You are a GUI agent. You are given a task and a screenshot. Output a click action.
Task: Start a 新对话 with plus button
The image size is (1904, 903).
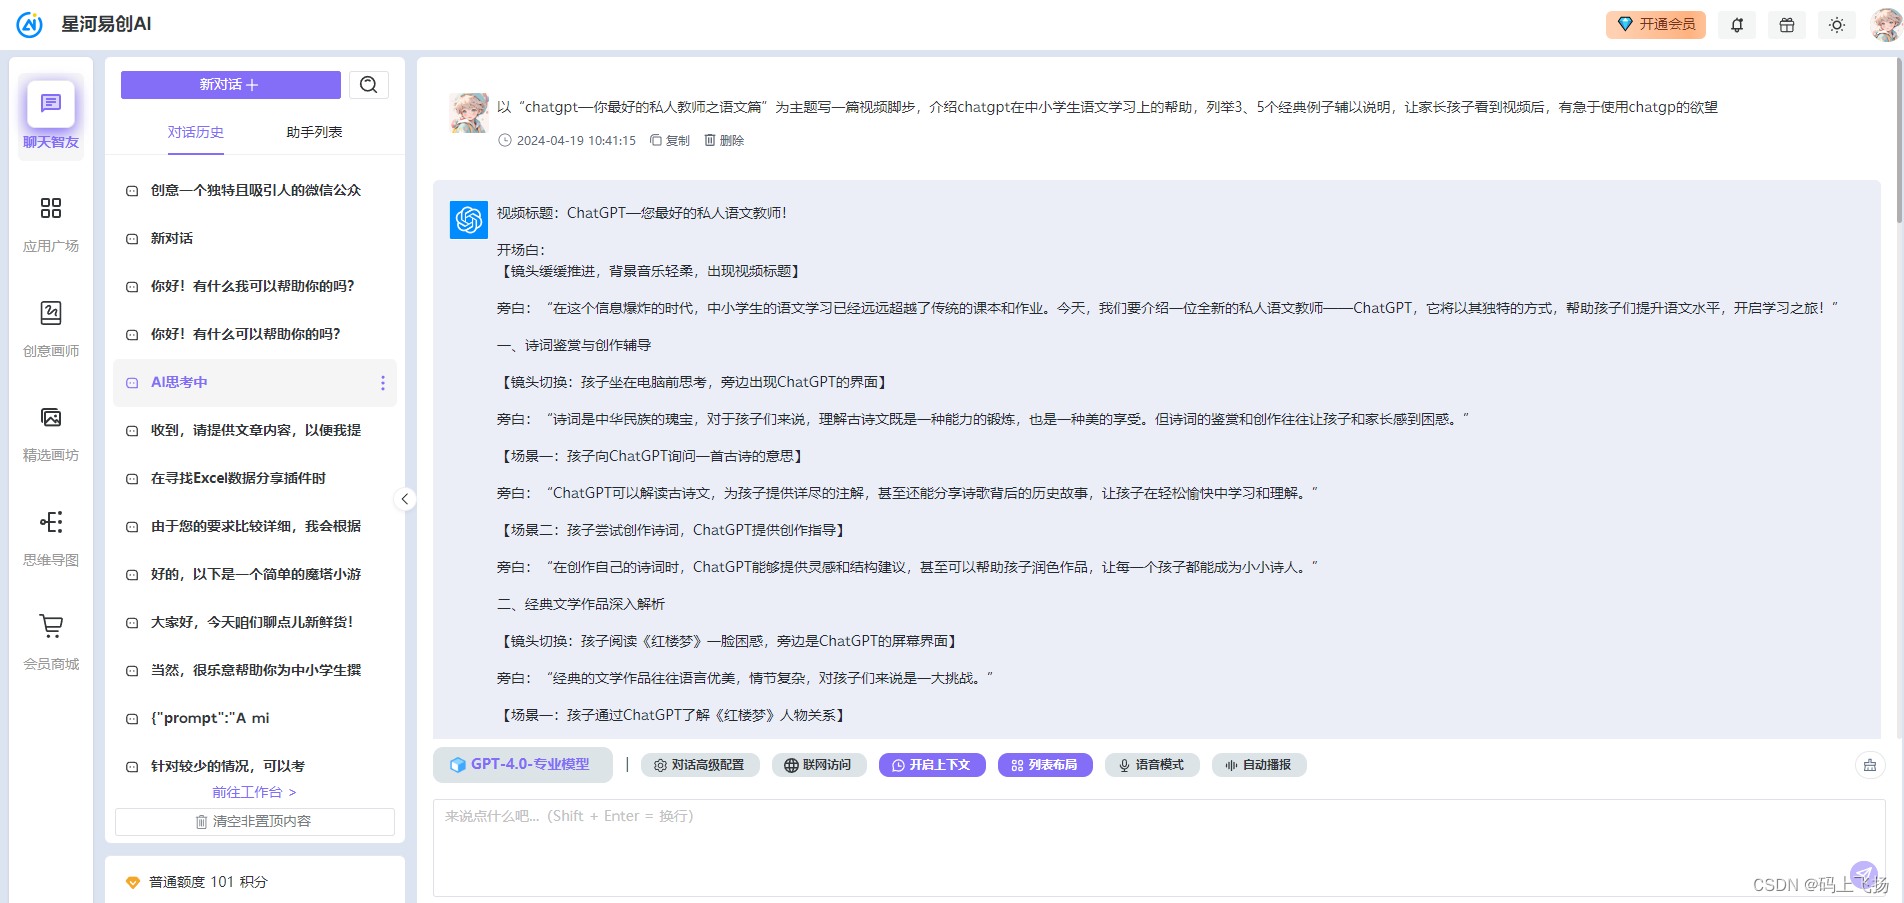tap(231, 85)
